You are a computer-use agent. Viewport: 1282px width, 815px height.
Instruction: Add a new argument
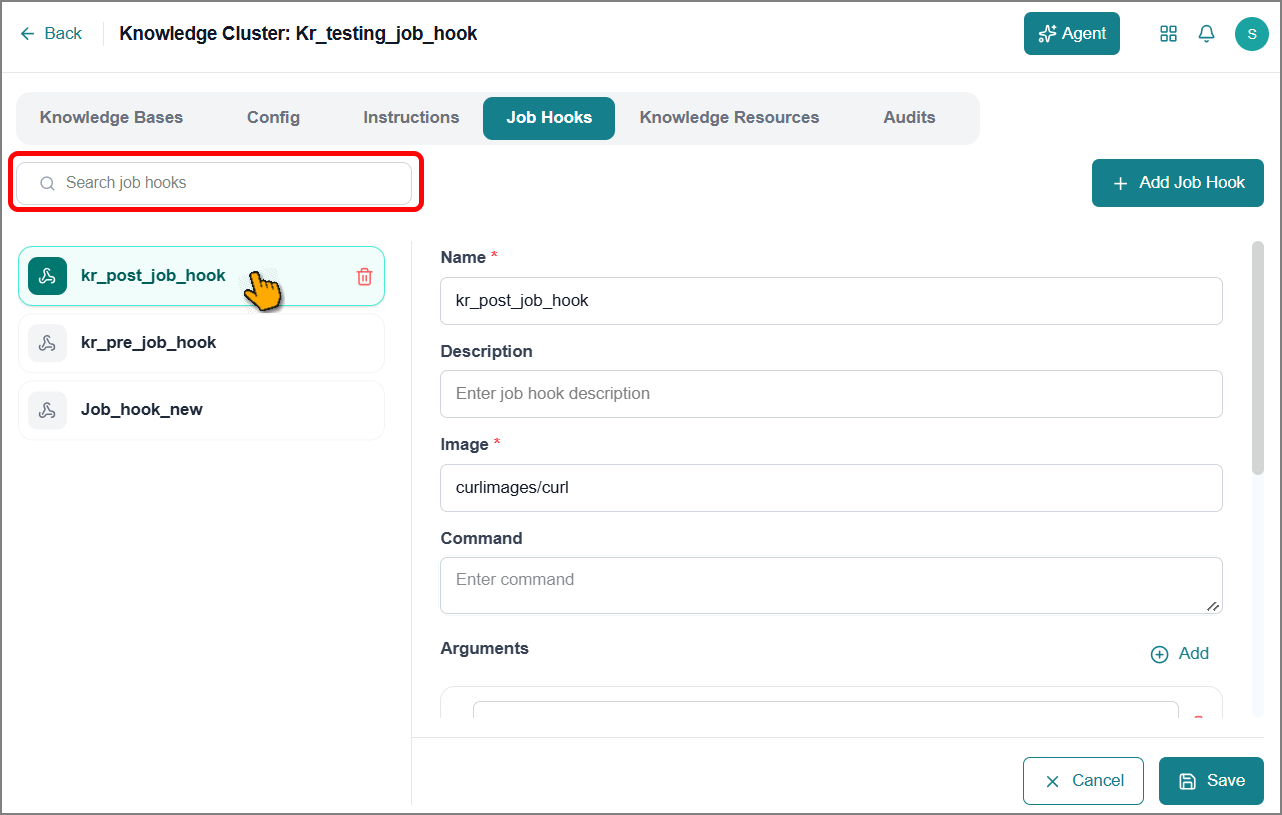pos(1180,654)
